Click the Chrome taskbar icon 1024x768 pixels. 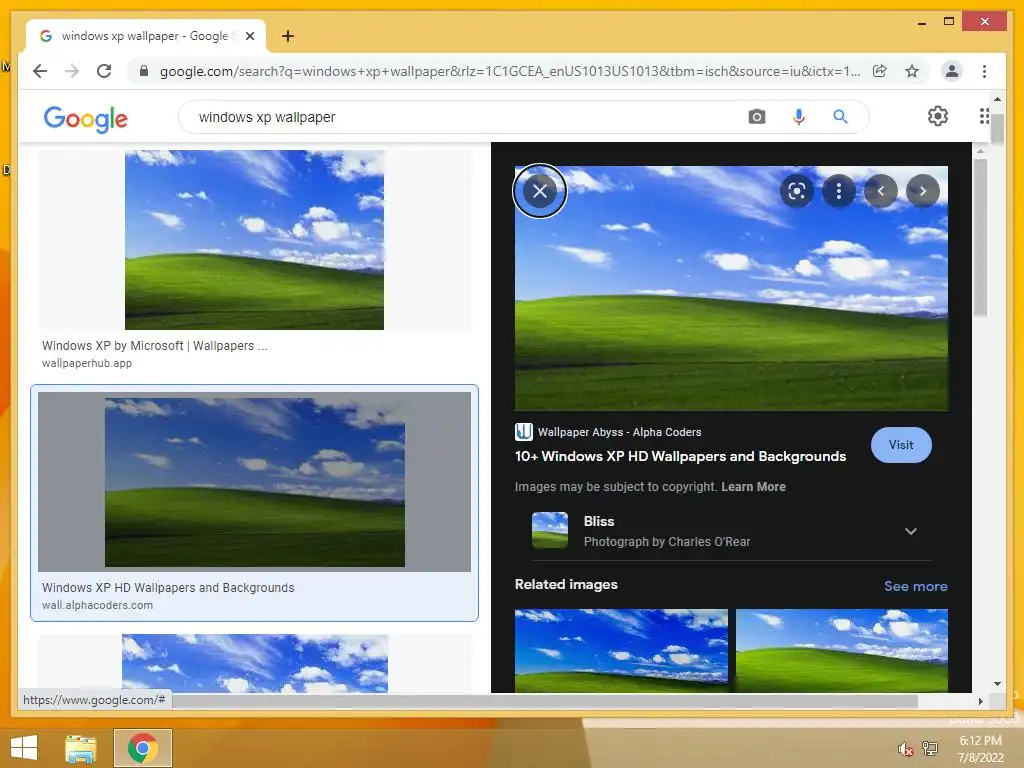click(143, 748)
